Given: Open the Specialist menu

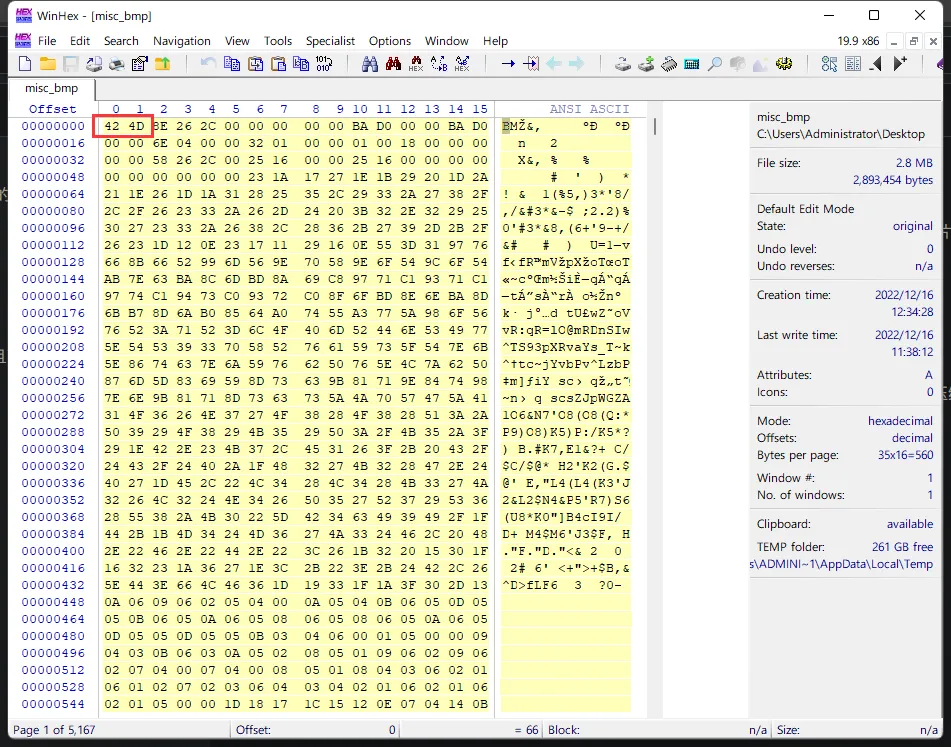Looking at the screenshot, I should click(x=330, y=41).
